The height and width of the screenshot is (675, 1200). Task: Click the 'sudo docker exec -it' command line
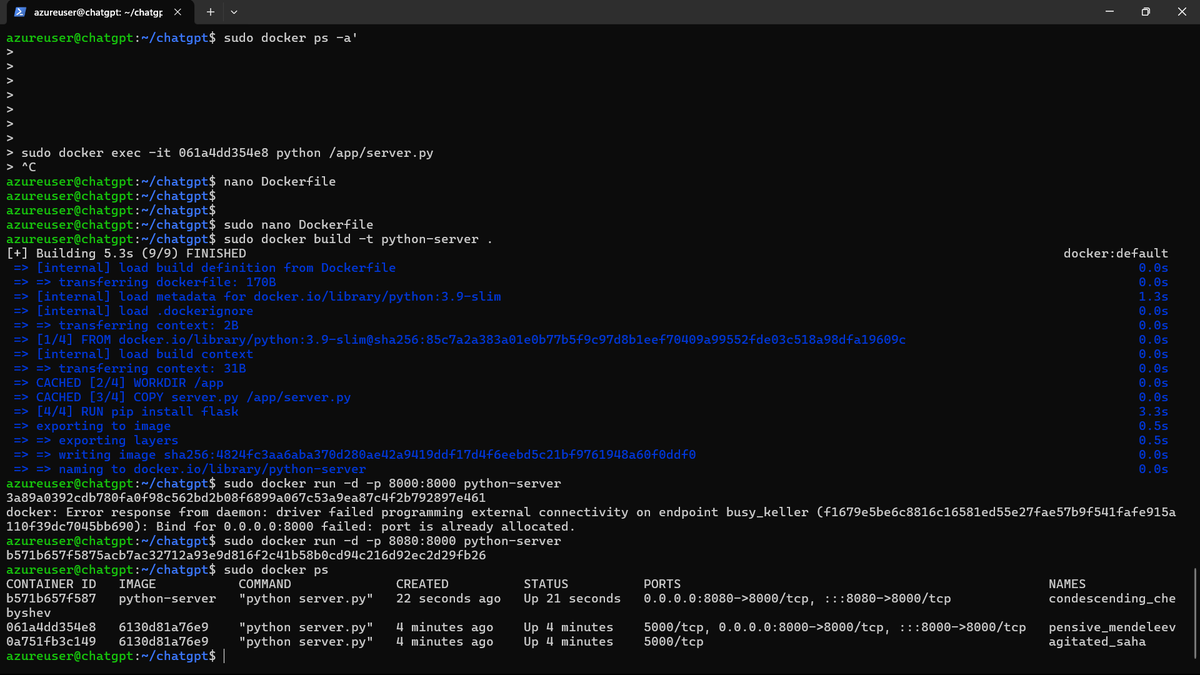click(x=227, y=153)
